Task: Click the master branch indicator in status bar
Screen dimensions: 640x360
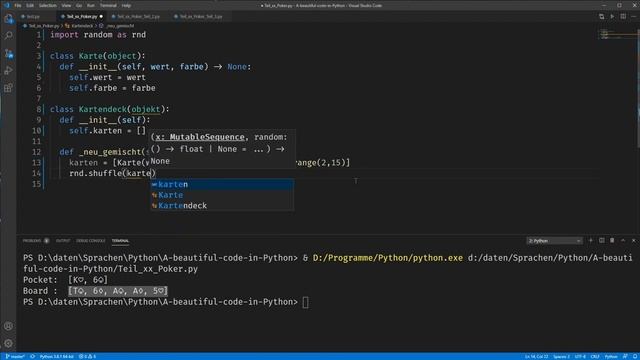Action: click(x=15, y=356)
